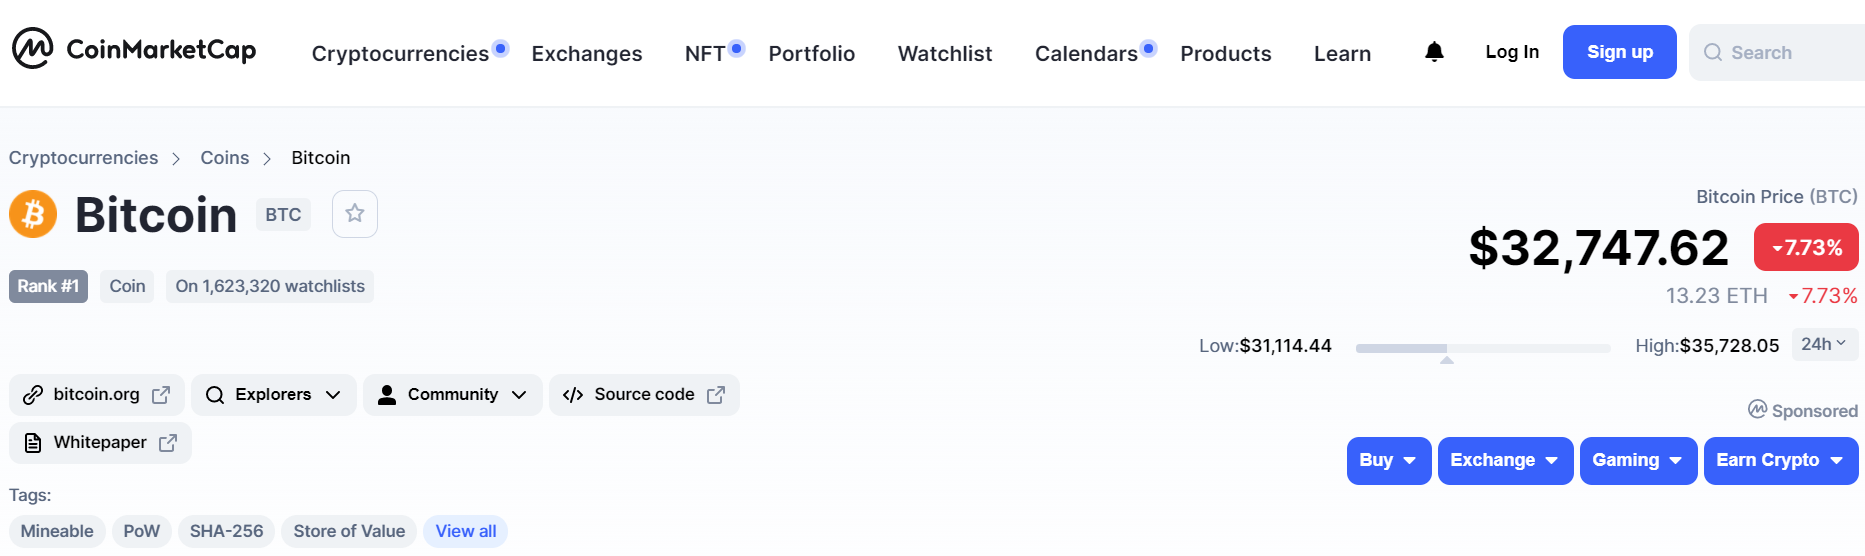Open the Cryptocurrencies menu
Image resolution: width=1865 pixels, height=556 pixels.
coord(400,54)
